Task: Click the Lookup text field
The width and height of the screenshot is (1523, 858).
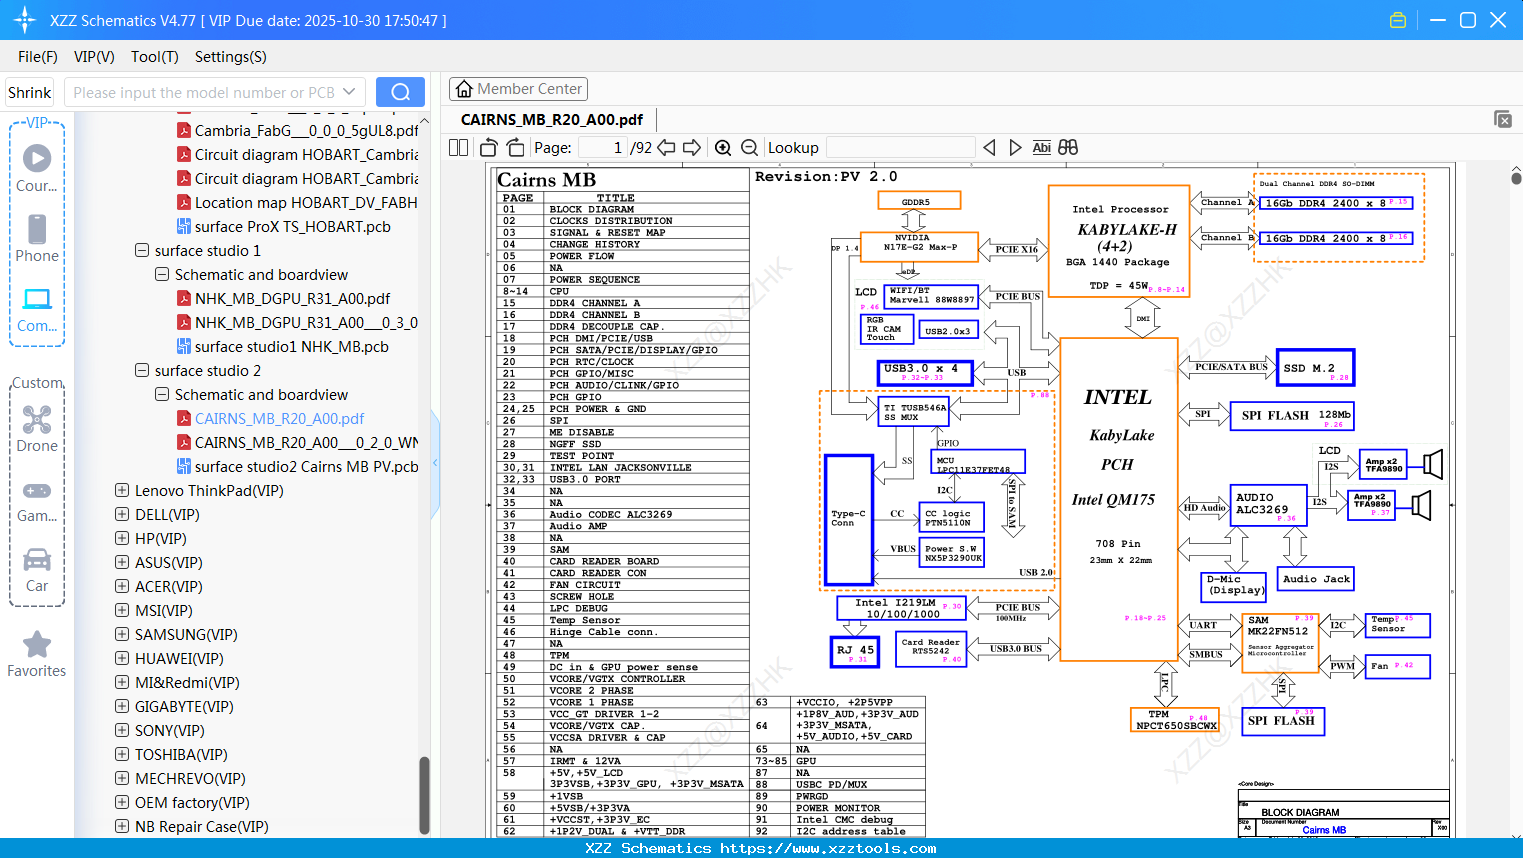Action: [900, 147]
